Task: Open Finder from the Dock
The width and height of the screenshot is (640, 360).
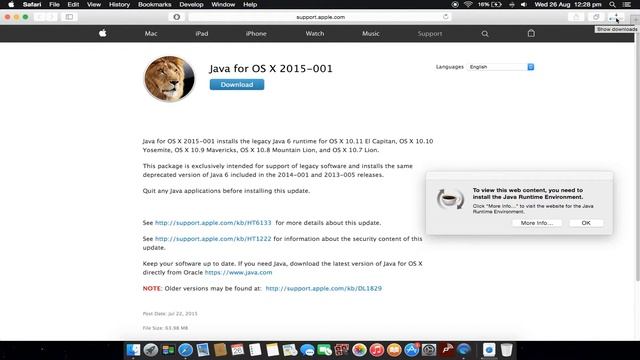Action: coord(133,350)
